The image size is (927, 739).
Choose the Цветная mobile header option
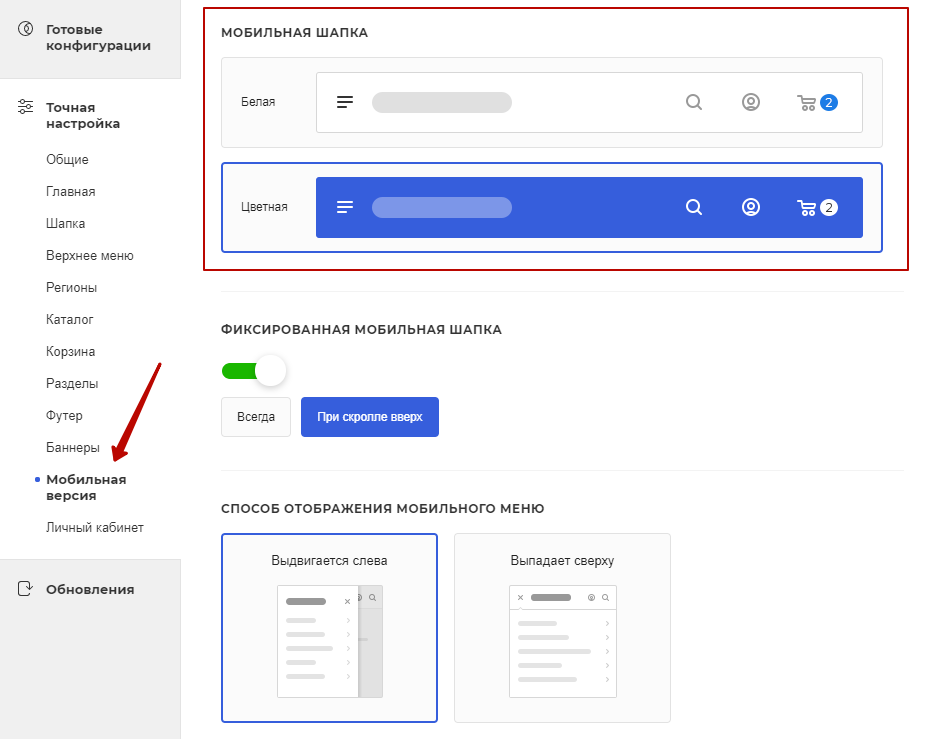click(x=552, y=208)
